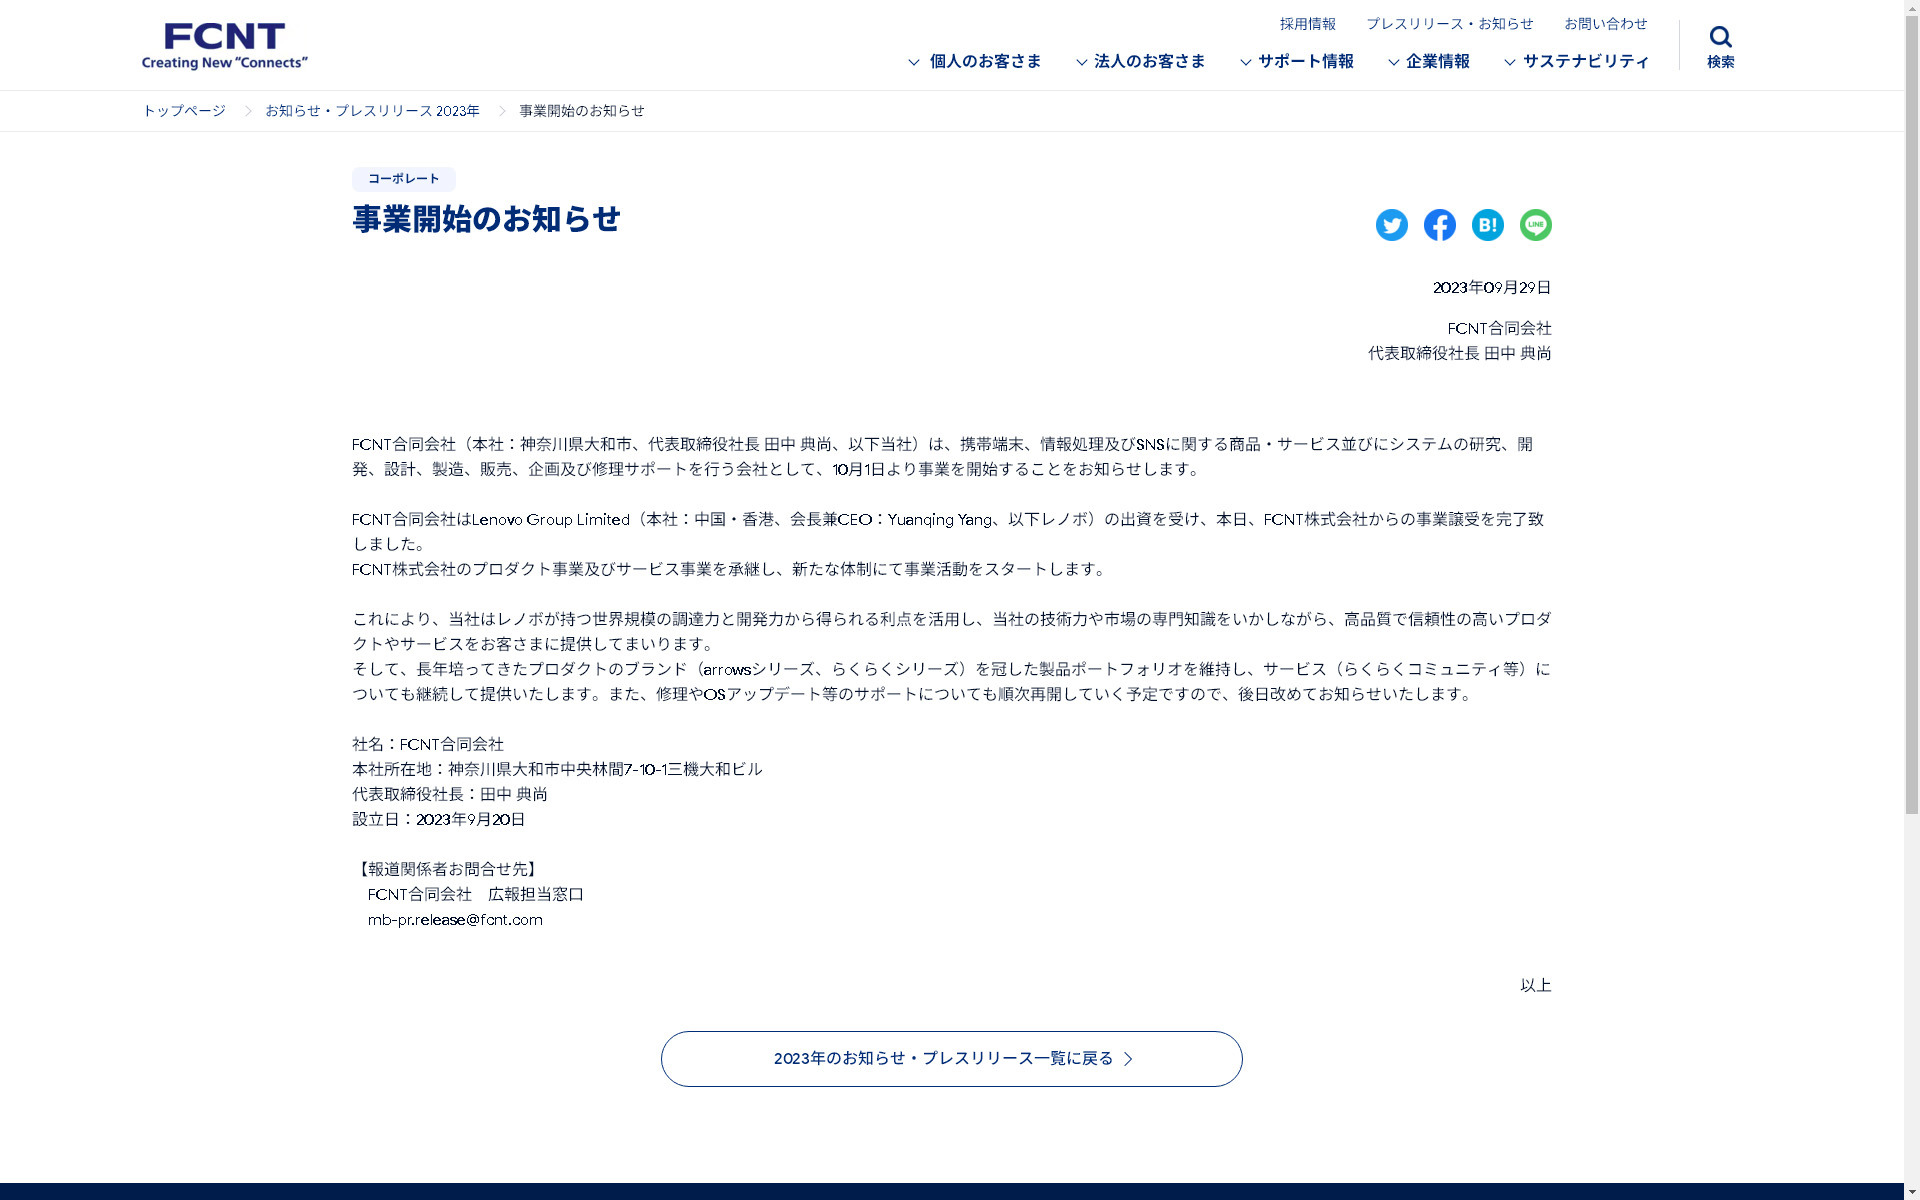This screenshot has width=1920, height=1200.
Task: Bookmark with the Hatena B! icon
Action: pos(1487,225)
